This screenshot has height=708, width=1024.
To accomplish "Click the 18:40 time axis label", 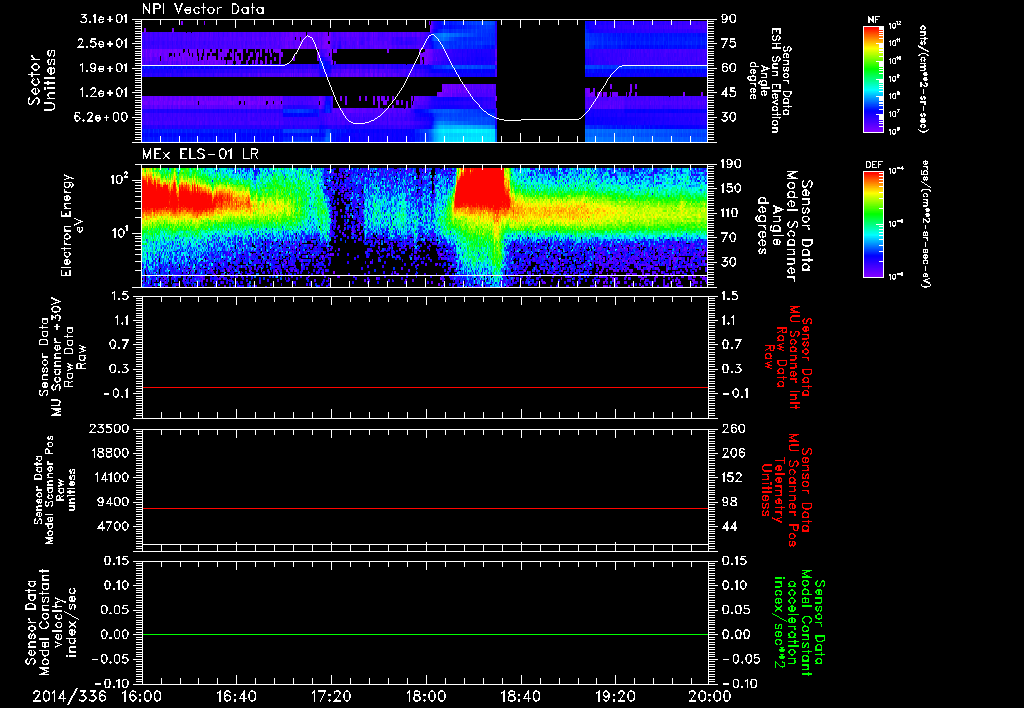I will tap(520, 696).
